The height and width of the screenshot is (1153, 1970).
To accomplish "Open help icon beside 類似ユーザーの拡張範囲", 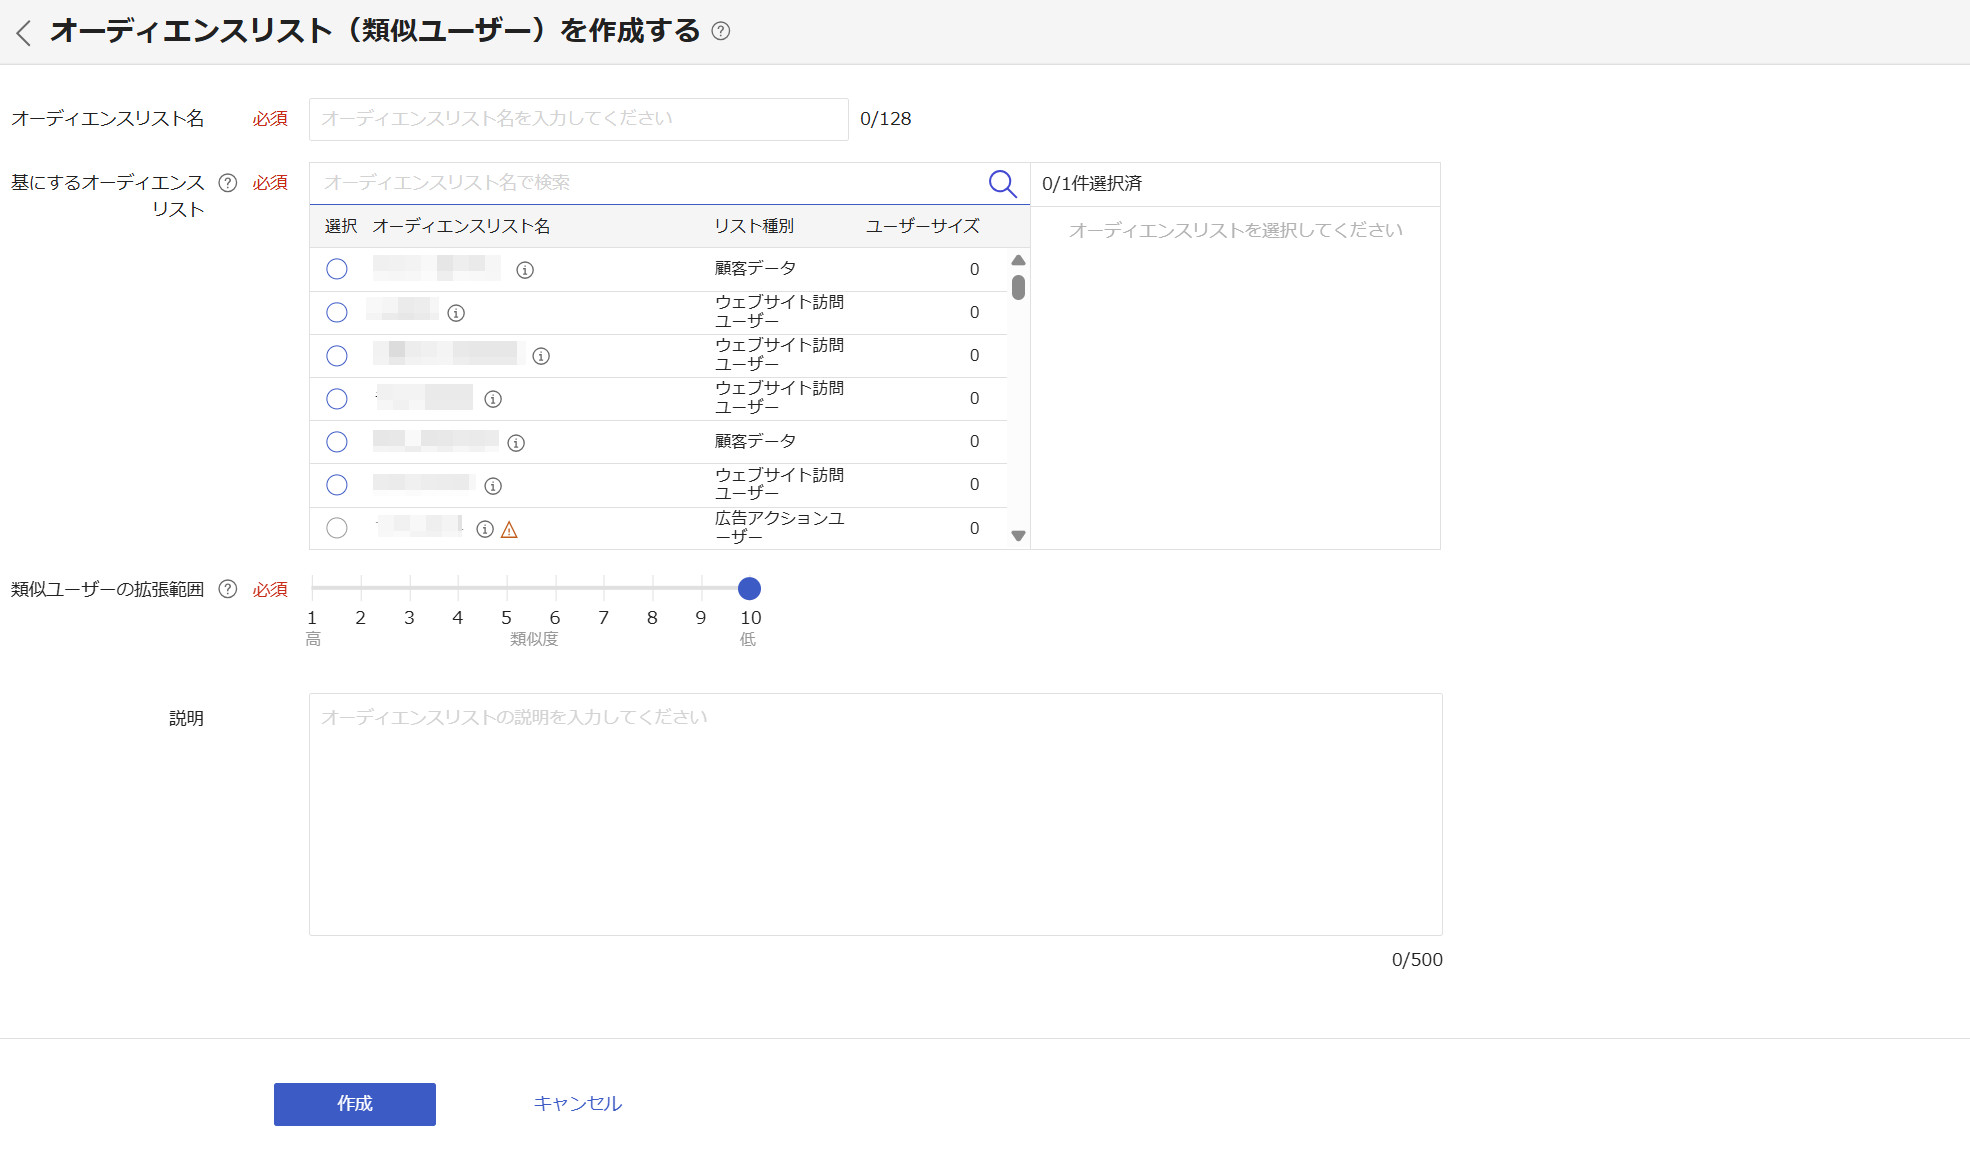I will coord(228,589).
